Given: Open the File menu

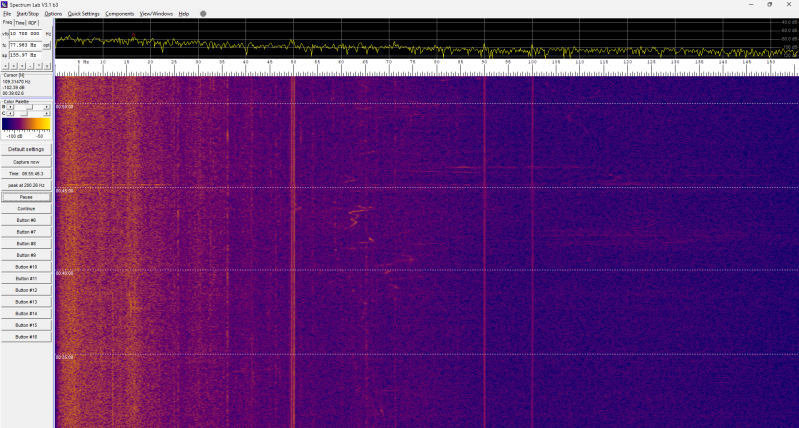Looking at the screenshot, I should pos(7,14).
